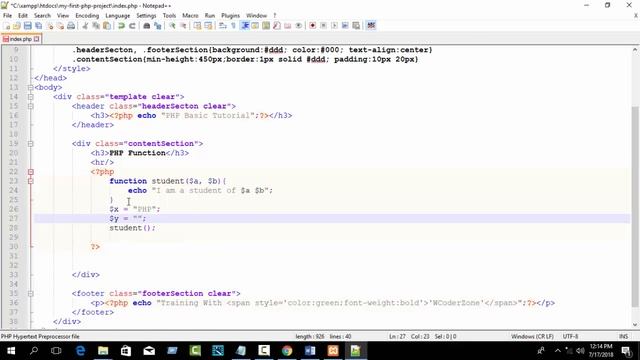Click Run macro multiple times icon

point(345,26)
